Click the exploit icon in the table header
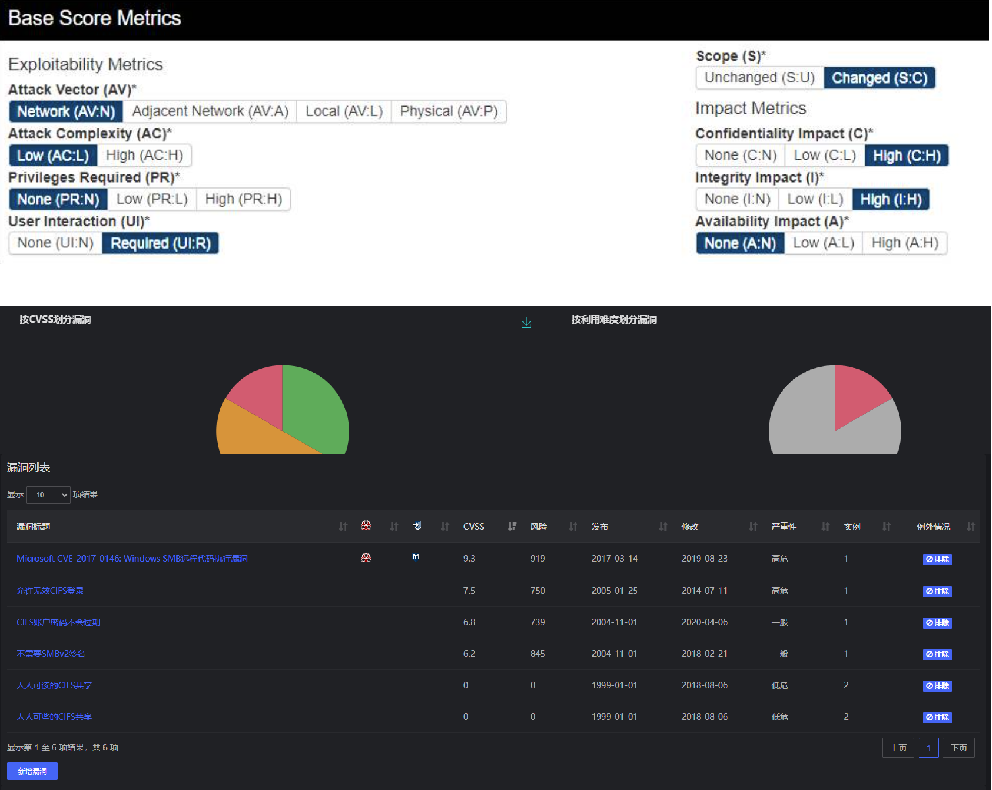Viewport: 992px width, 790px height. 417,526
